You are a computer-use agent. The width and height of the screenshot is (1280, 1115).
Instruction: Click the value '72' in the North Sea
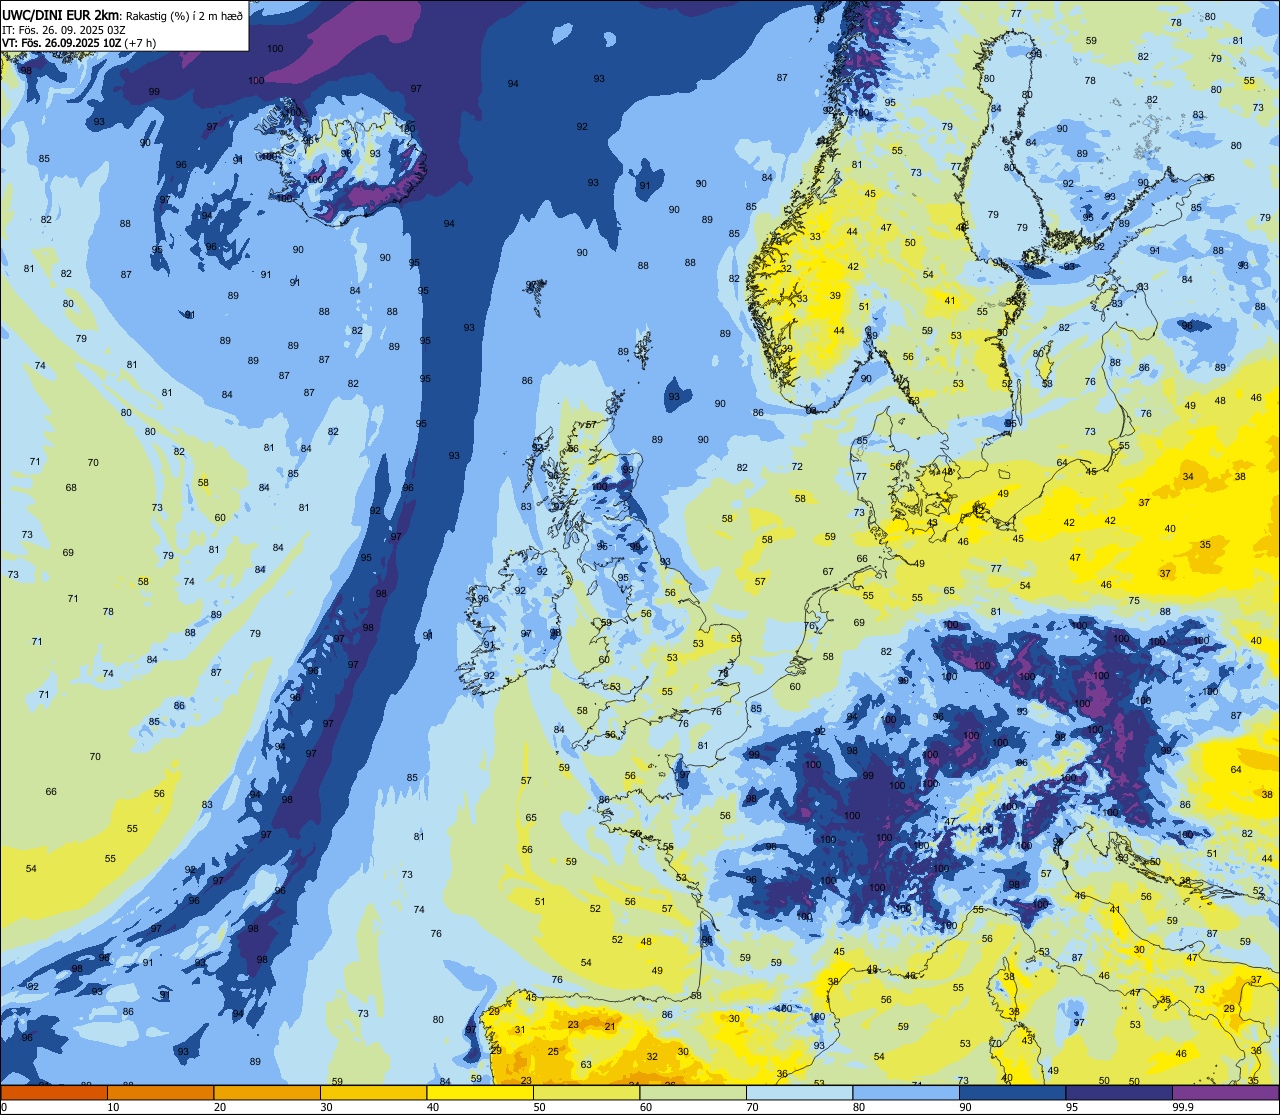tap(797, 467)
